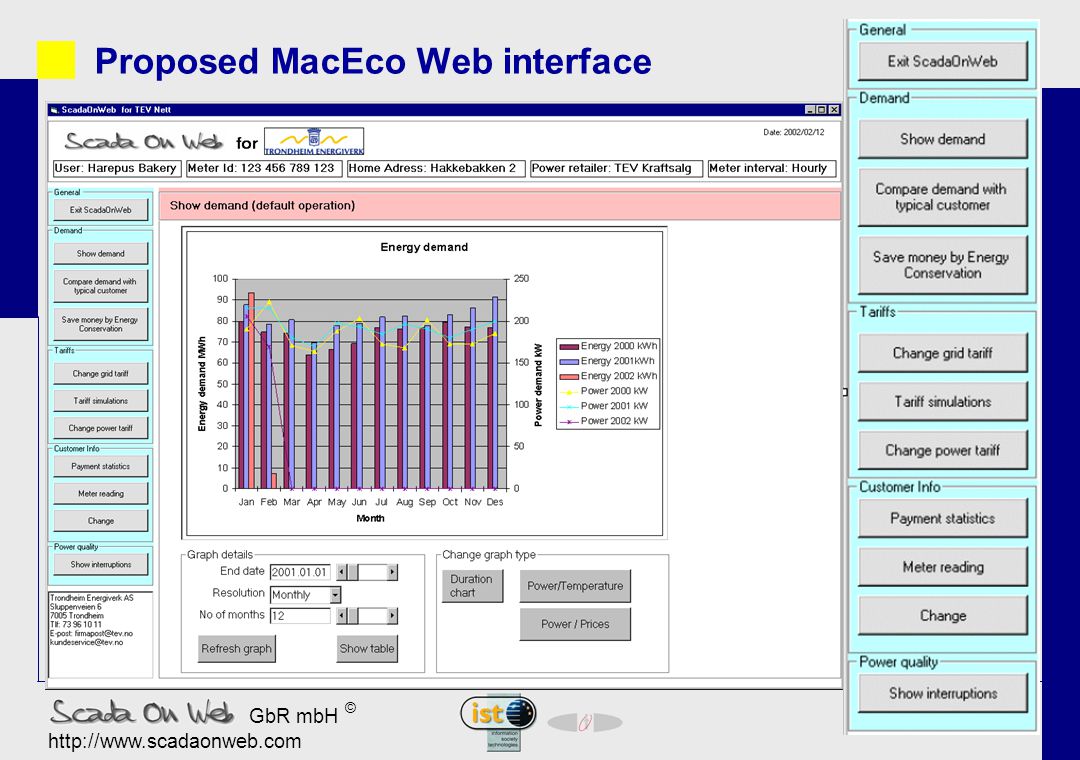Click the right arrow of the End date scroller
This screenshot has height=760, width=1080.
[392, 572]
